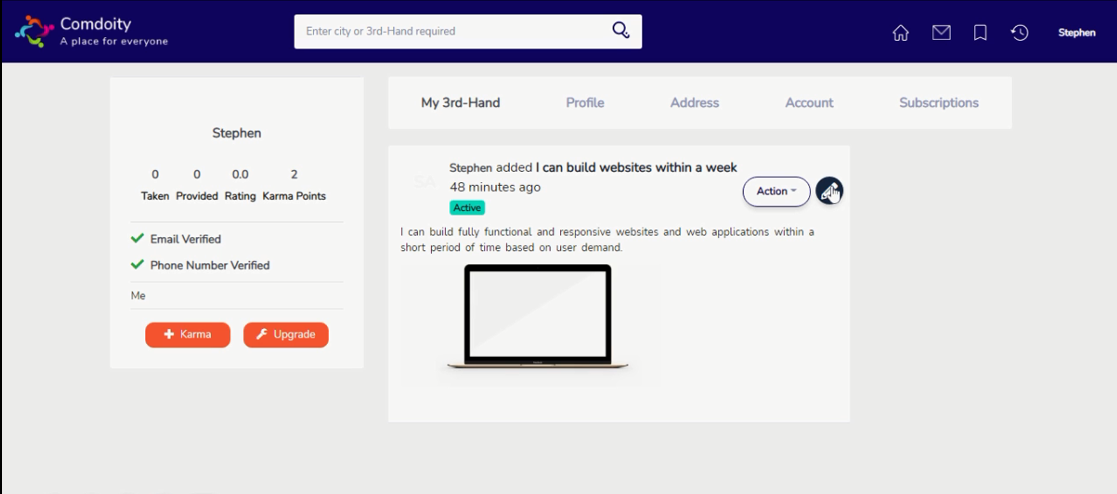Click the Karma button
This screenshot has height=494, width=1117.
pyautogui.click(x=187, y=334)
